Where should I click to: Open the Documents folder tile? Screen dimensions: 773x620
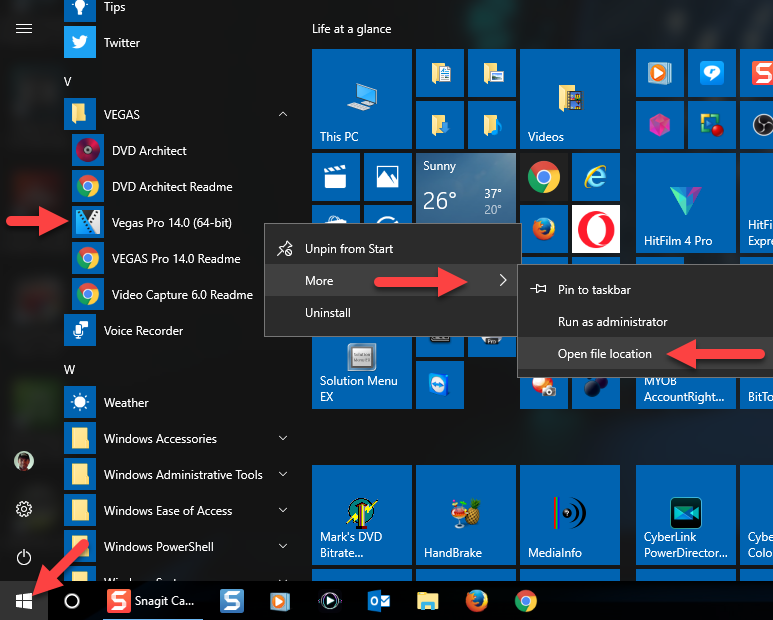(439, 72)
